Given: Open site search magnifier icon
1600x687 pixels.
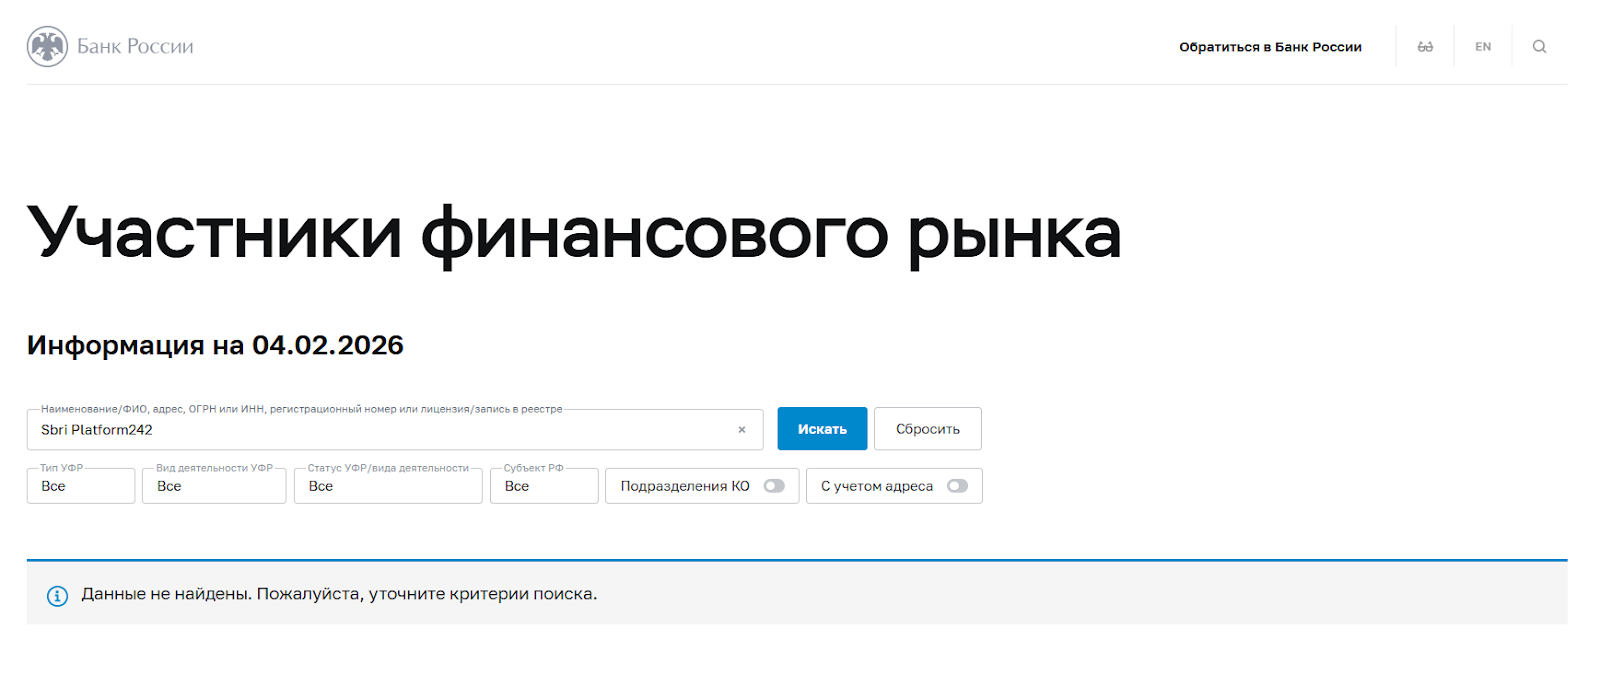Looking at the screenshot, I should coord(1539,47).
